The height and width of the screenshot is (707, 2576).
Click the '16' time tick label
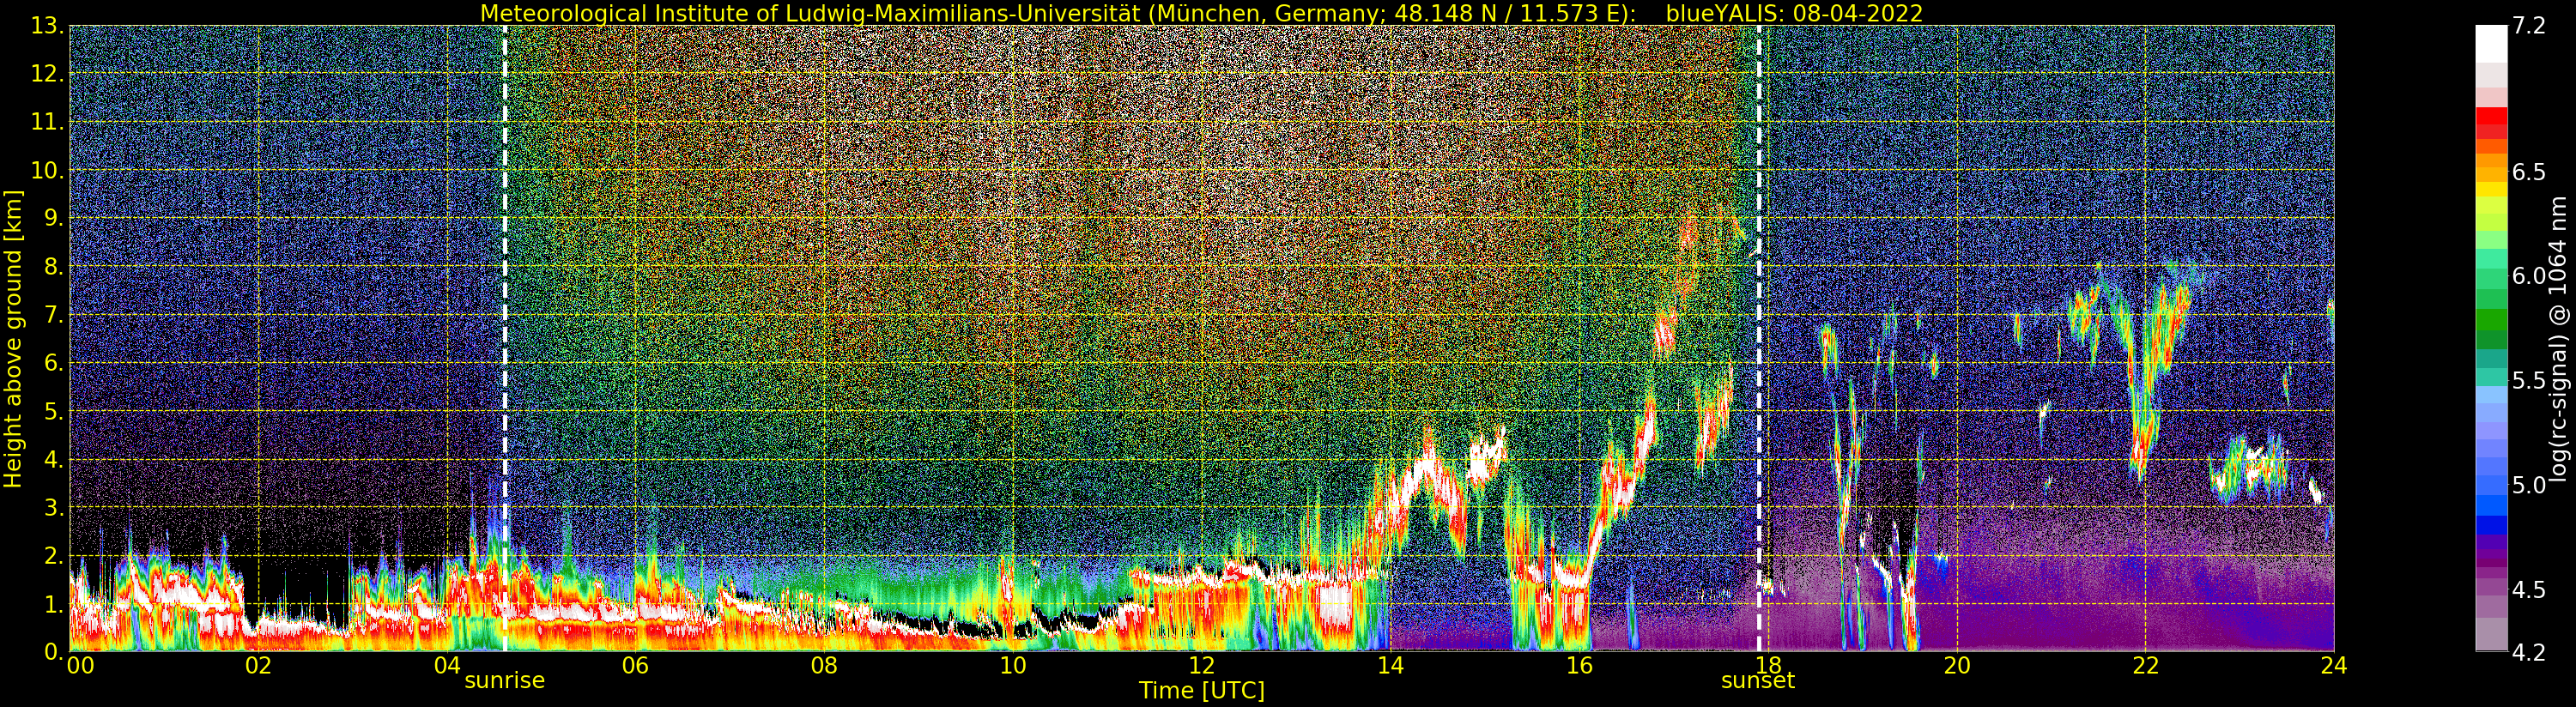tap(1579, 666)
